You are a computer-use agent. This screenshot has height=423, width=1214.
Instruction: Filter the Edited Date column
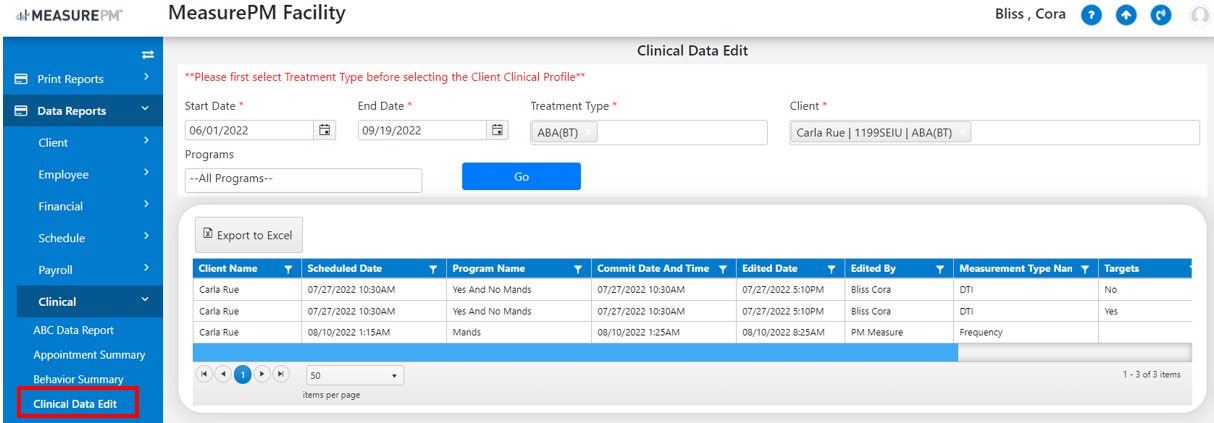831,269
